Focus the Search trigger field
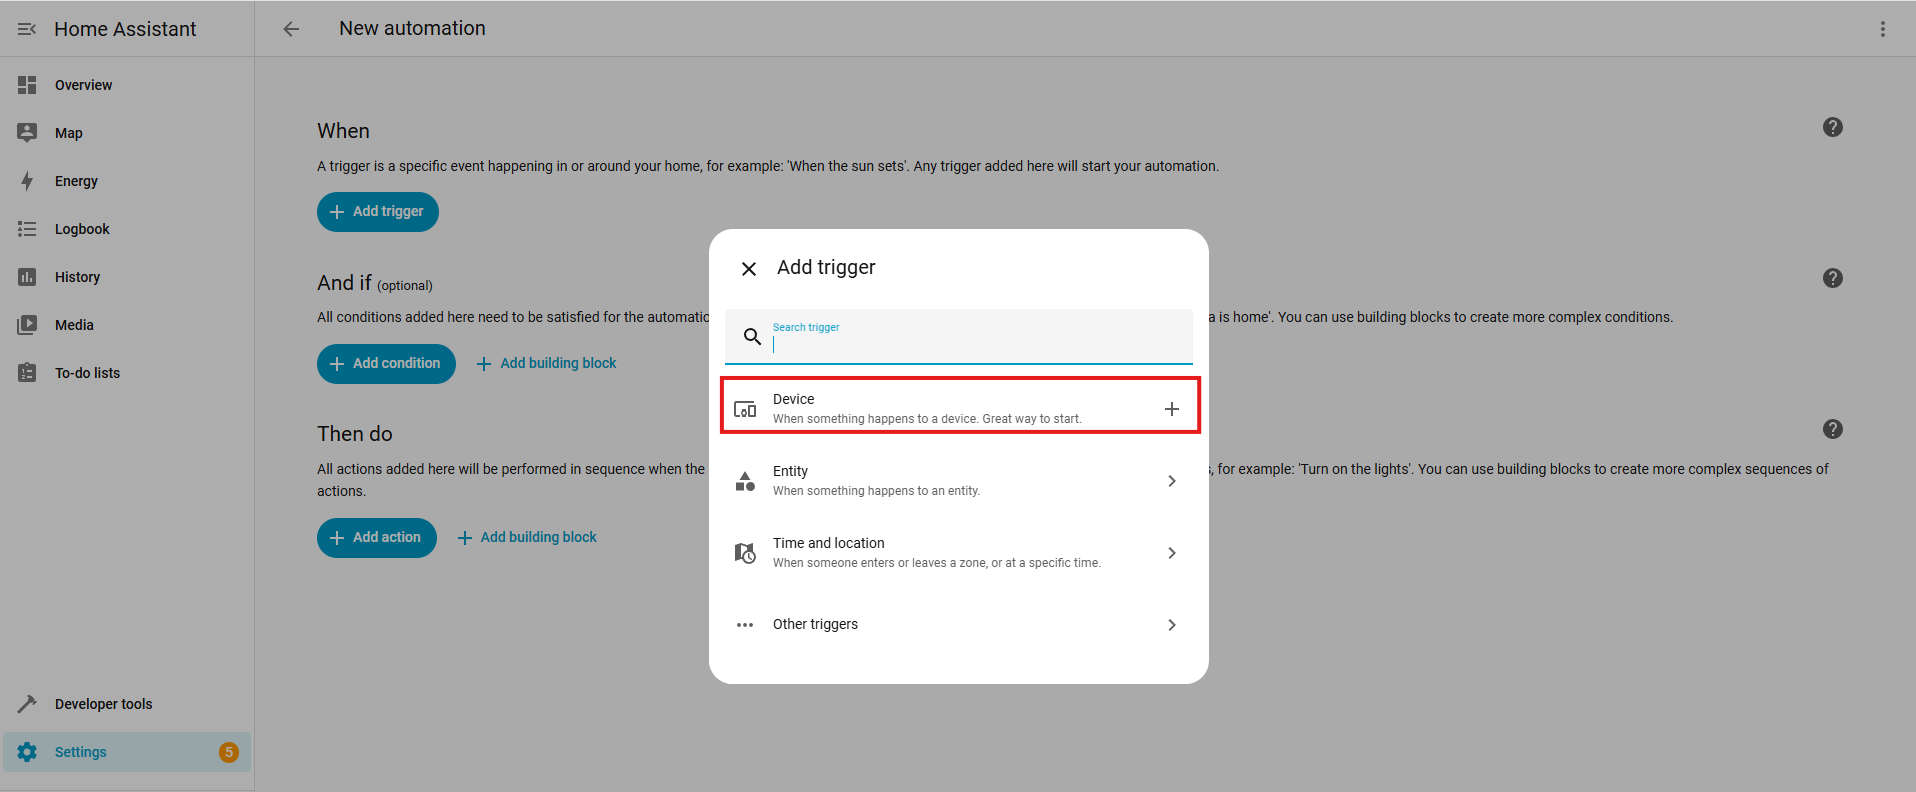The image size is (1916, 792). tap(959, 337)
